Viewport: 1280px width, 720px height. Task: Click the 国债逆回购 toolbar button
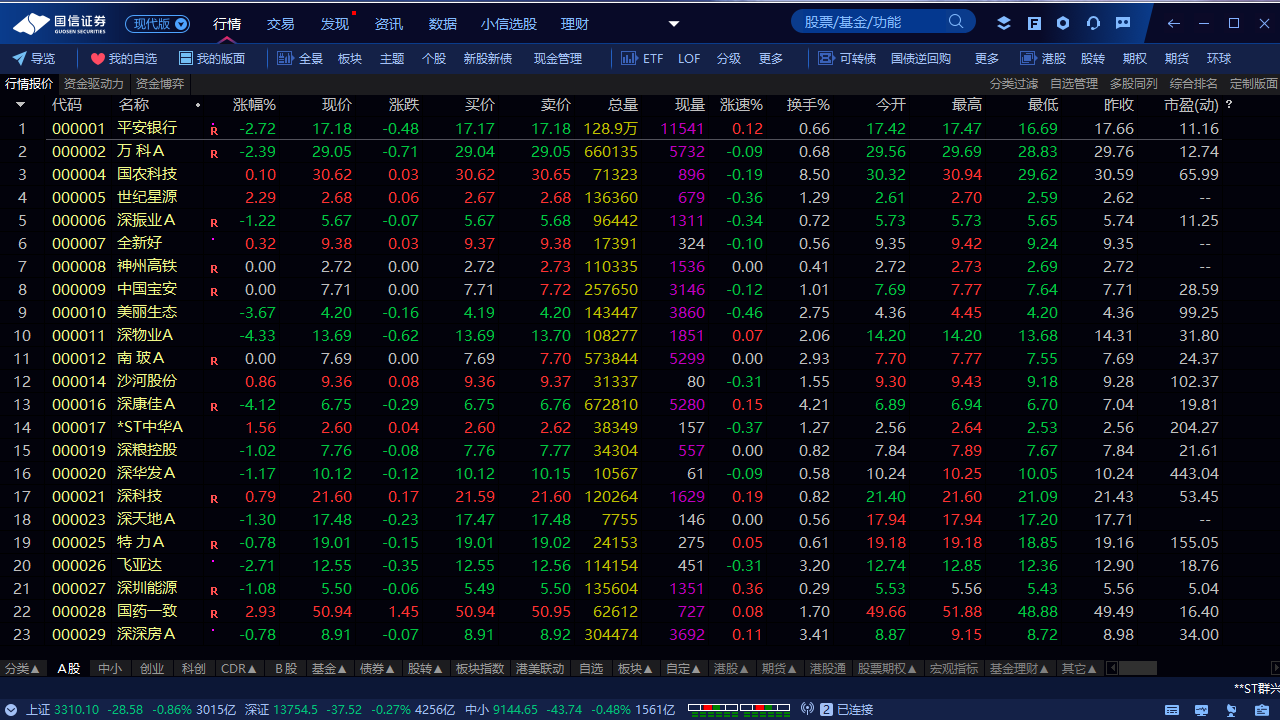[921, 59]
